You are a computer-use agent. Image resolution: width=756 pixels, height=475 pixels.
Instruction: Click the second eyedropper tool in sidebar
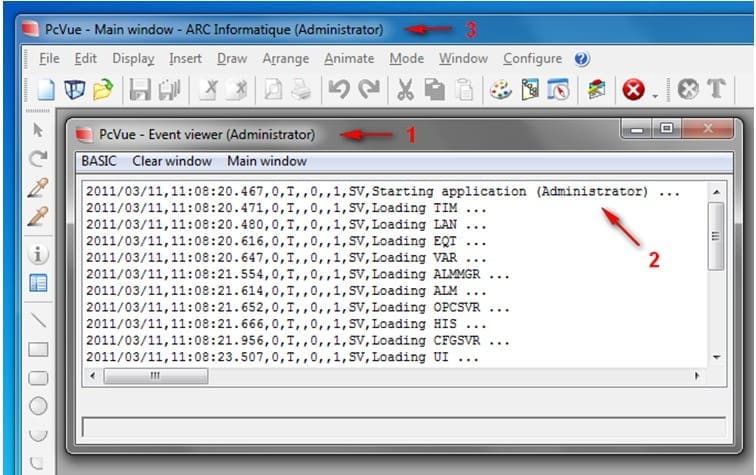point(38,216)
